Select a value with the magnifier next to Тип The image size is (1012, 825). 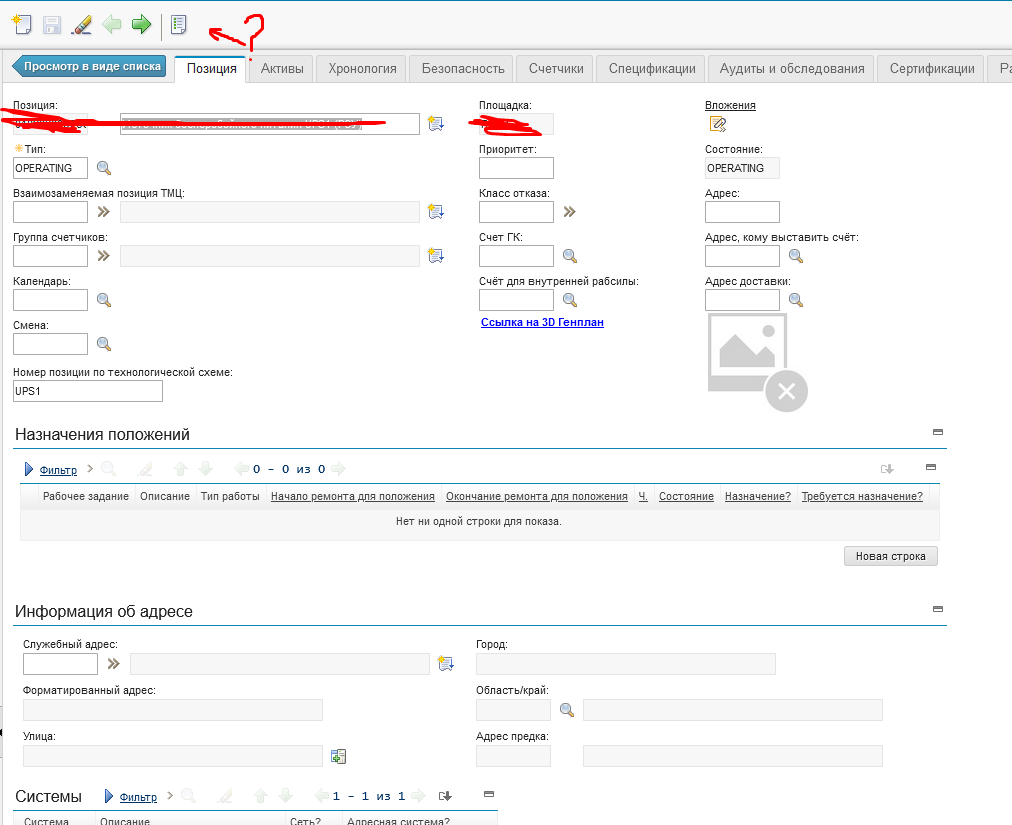[103, 168]
